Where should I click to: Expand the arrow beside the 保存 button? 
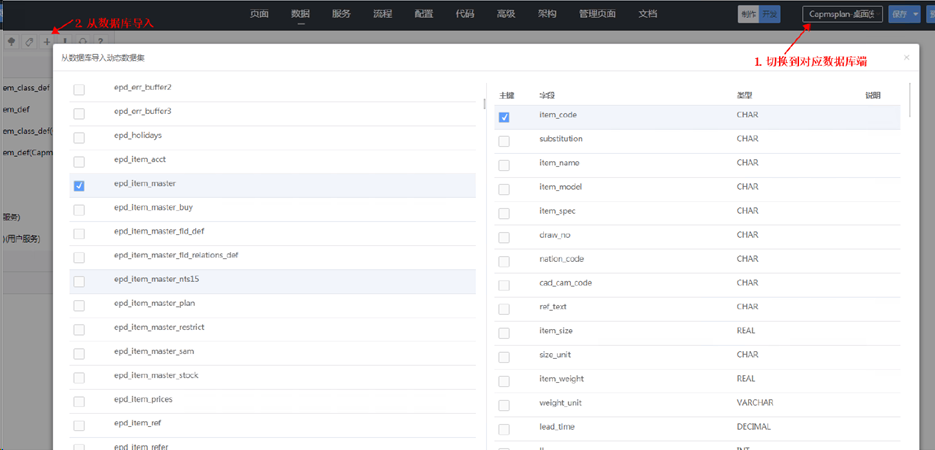pos(915,14)
